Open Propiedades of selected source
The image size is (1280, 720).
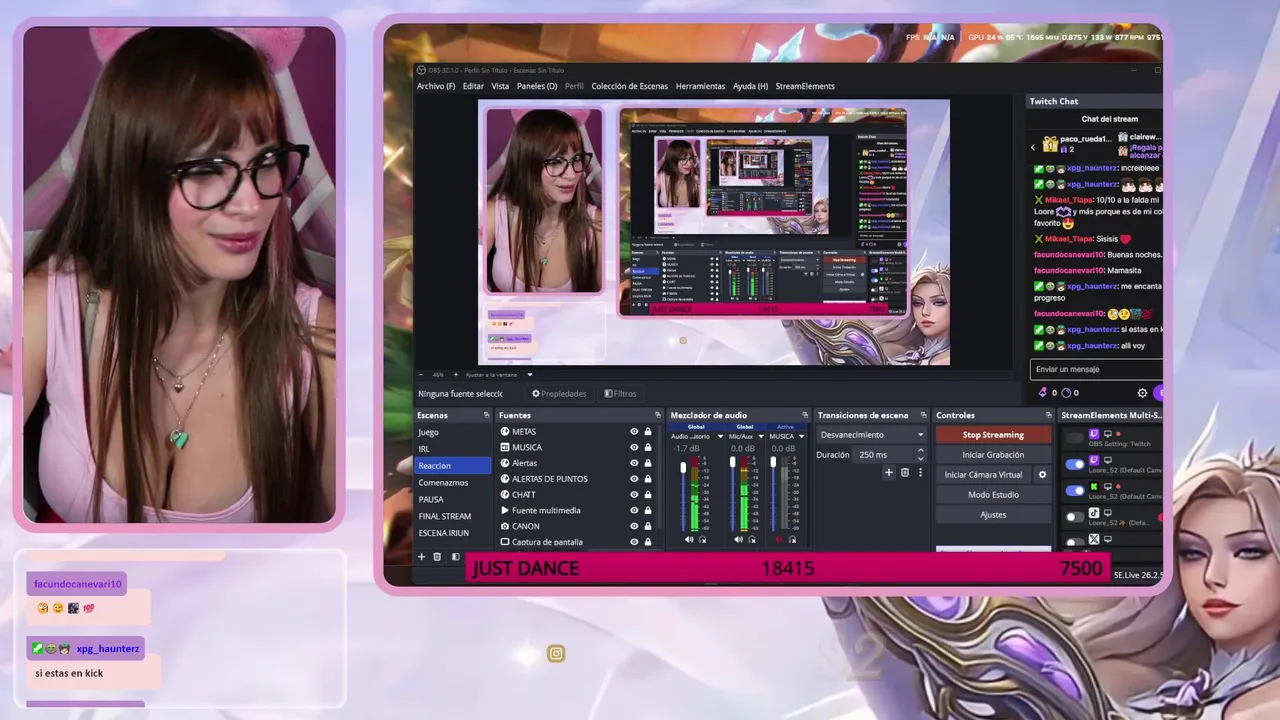point(559,394)
